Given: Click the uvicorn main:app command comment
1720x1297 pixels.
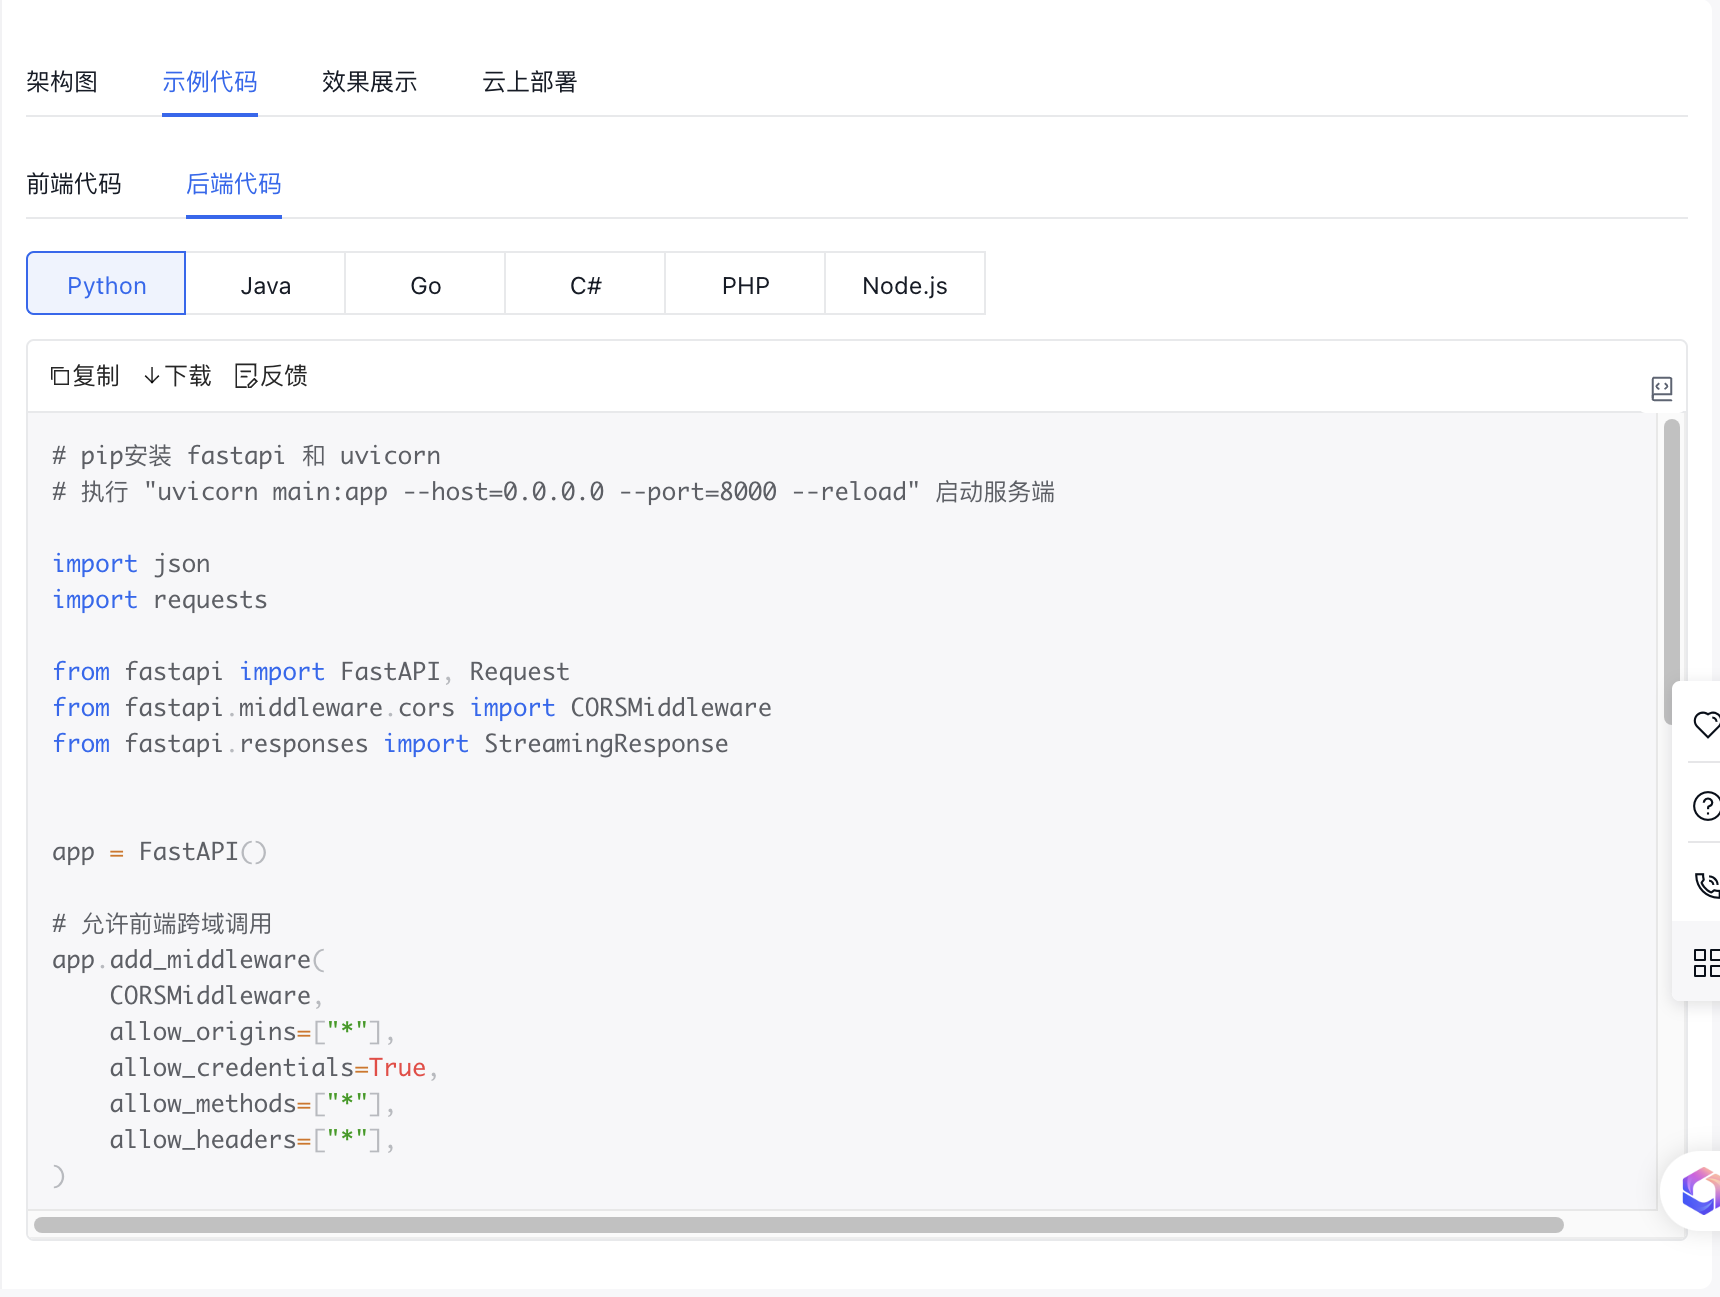Looking at the screenshot, I should [x=553, y=492].
